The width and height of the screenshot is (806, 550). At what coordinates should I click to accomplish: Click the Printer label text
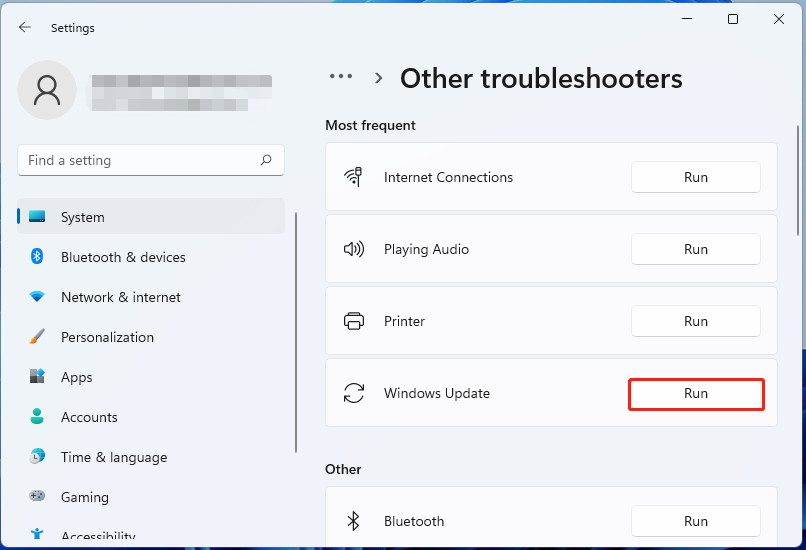(x=404, y=321)
